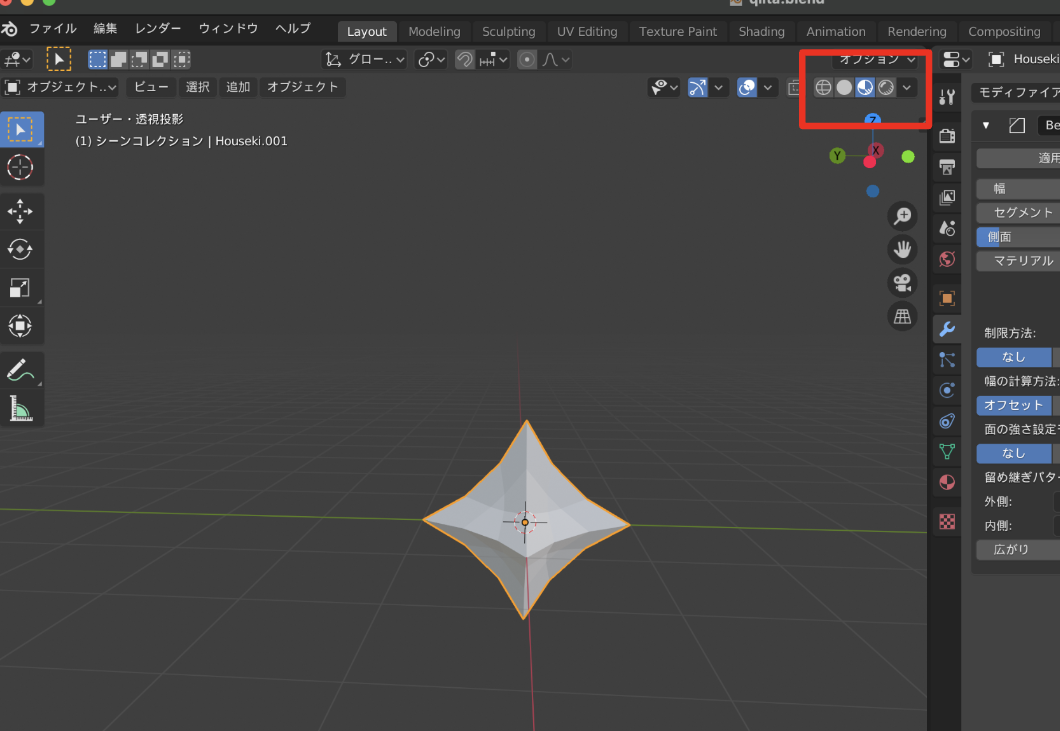
Task: Toggle proportional editing button
Action: click(x=527, y=60)
